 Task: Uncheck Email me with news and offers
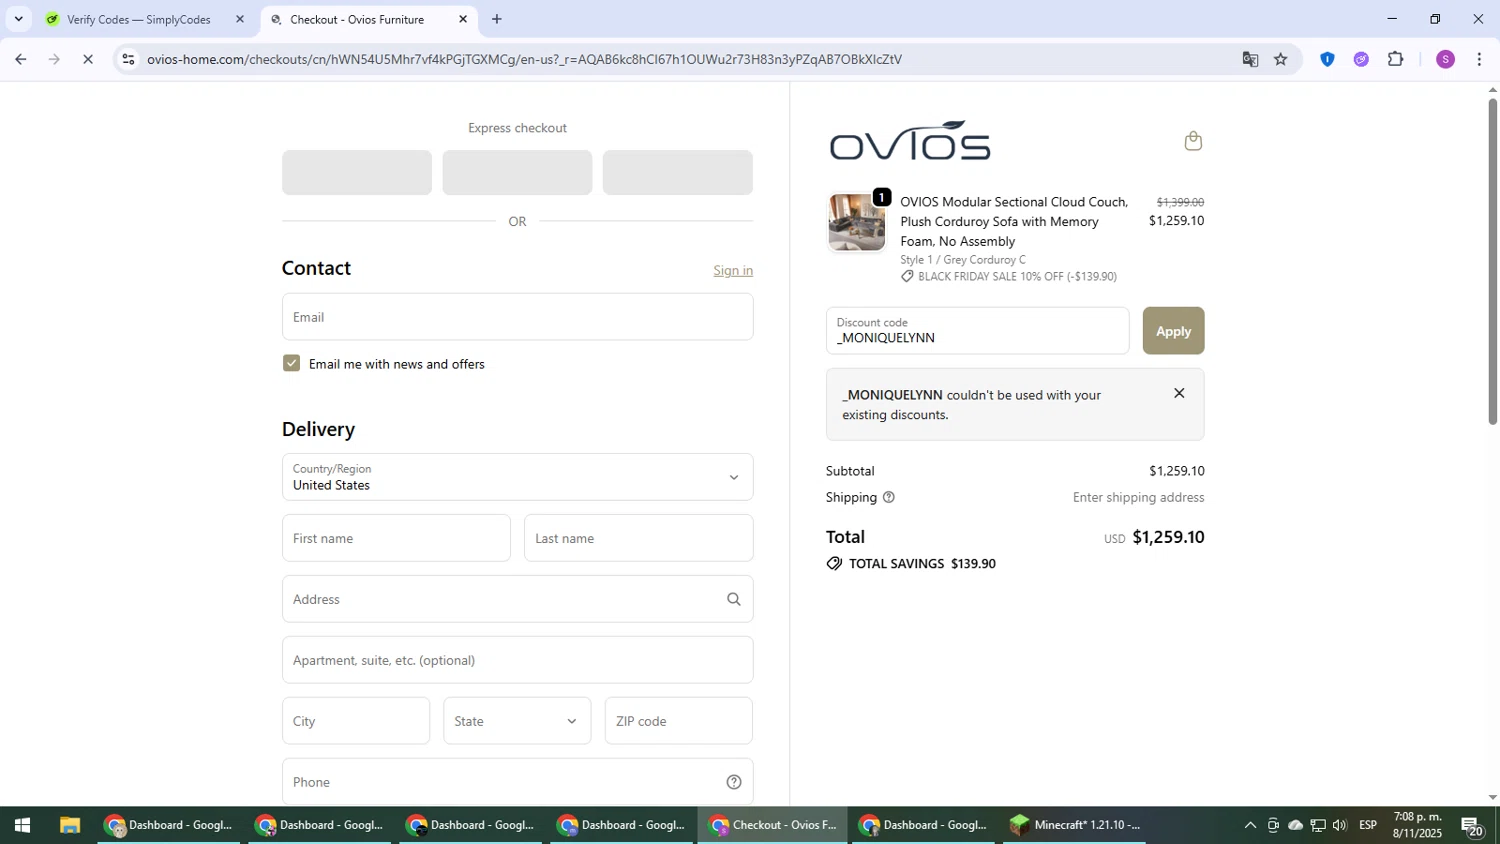tap(291, 363)
